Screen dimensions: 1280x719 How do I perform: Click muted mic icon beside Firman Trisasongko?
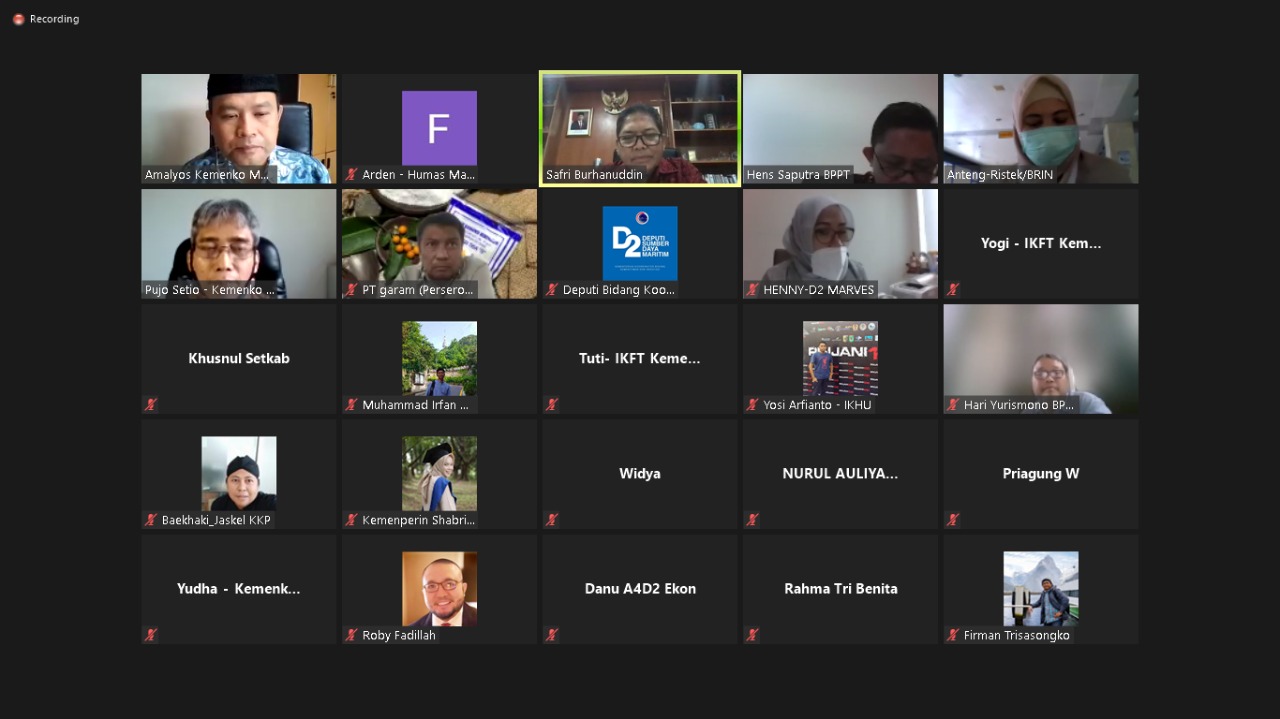[953, 635]
